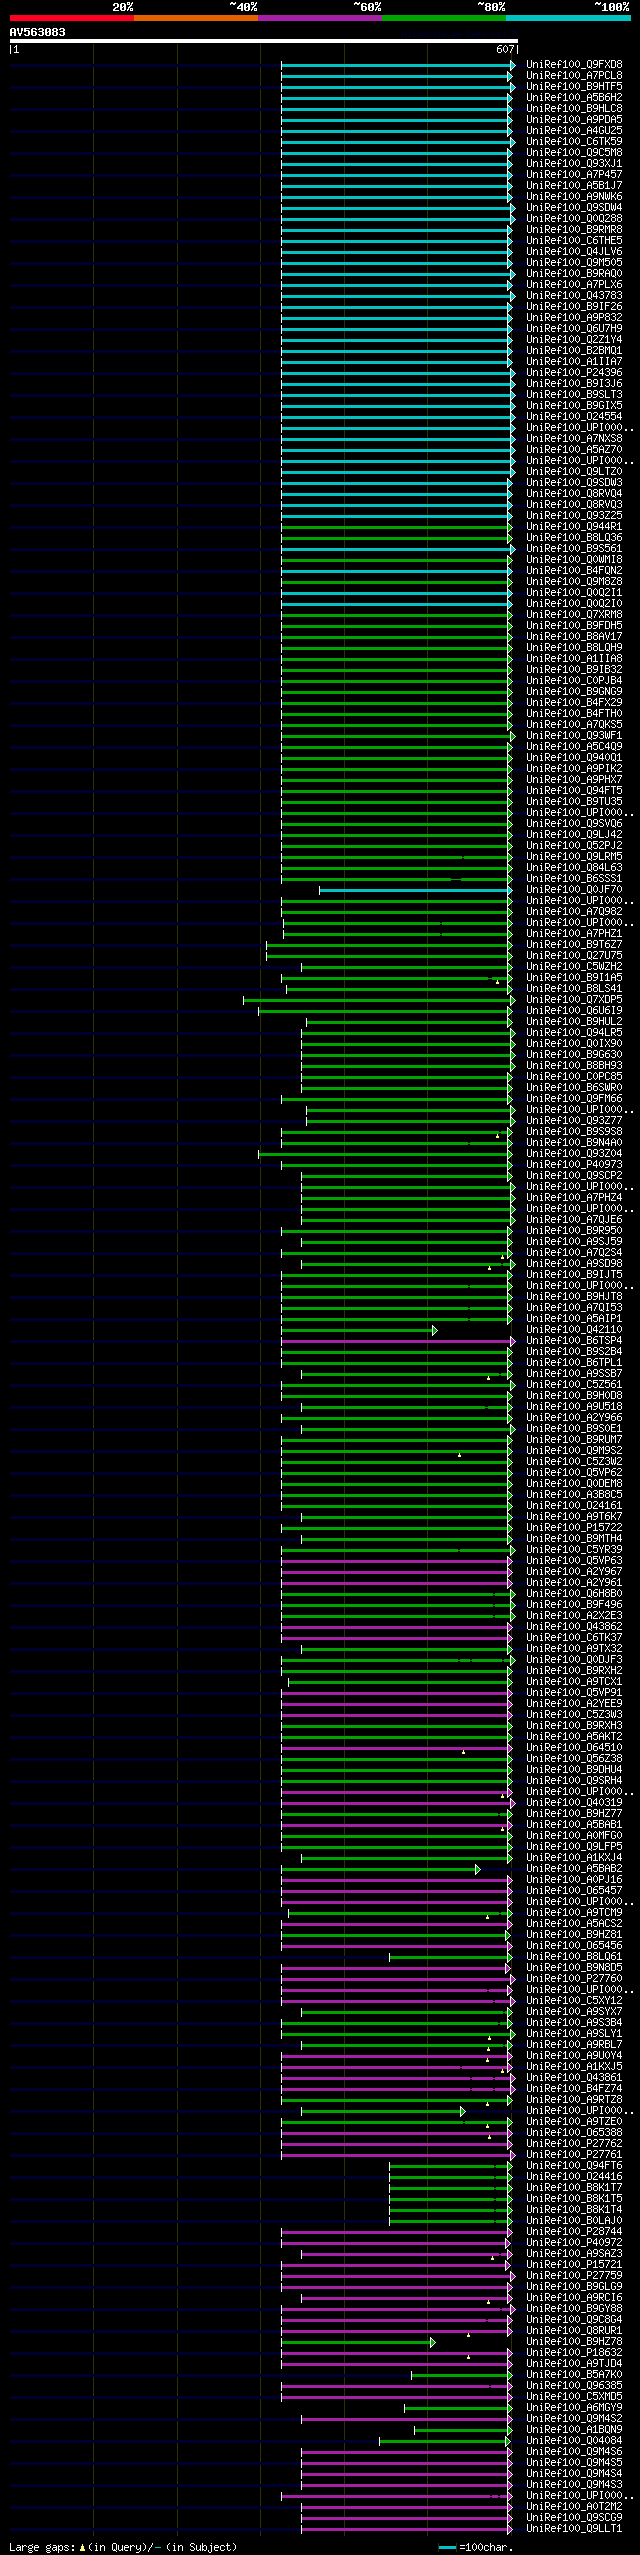Screen dimensions: 640x2555
Task: Select hit label UniRef100_B9T6Z7
Action: click(574, 945)
